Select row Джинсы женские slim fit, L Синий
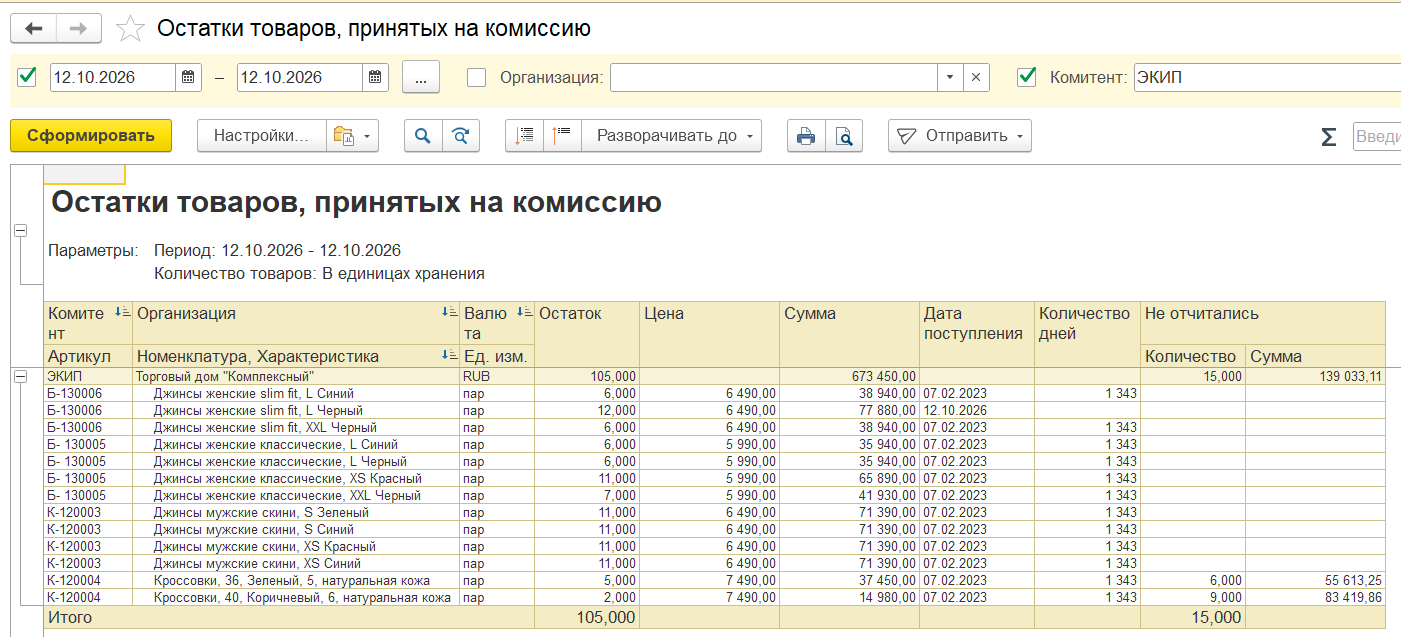Screen dimensions: 1401x637 click(296, 393)
